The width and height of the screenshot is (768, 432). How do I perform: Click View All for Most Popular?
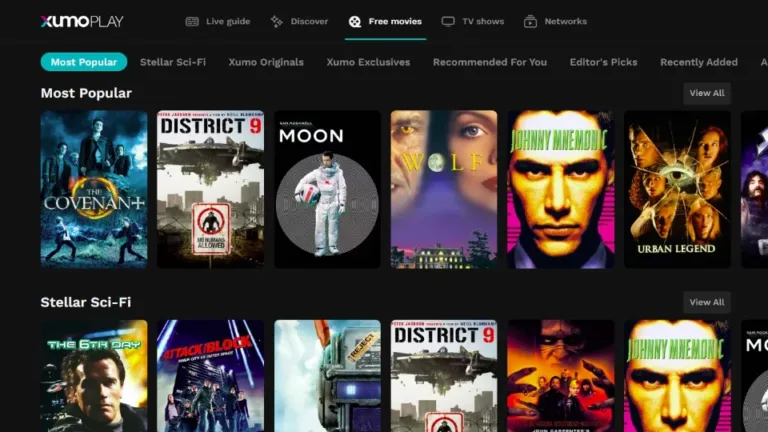(x=706, y=93)
